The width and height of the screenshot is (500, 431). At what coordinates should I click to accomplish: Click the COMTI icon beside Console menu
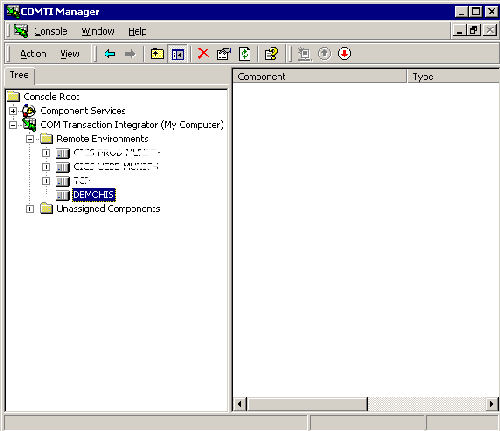tap(21, 31)
